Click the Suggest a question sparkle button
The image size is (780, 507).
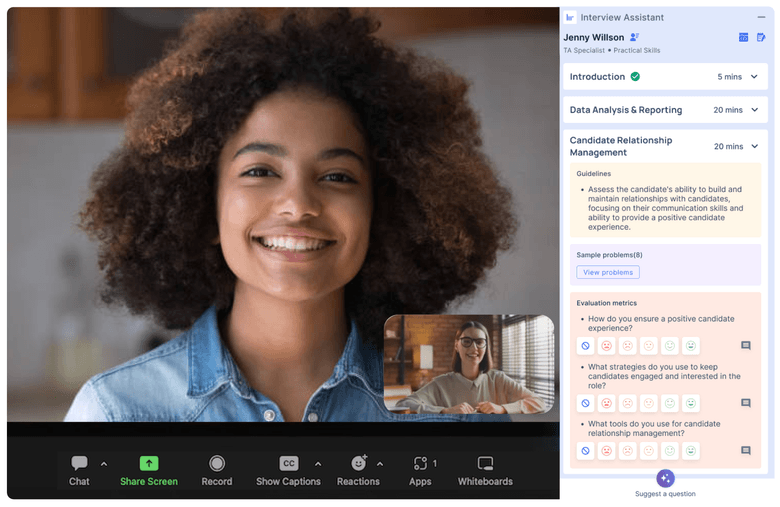pos(665,478)
